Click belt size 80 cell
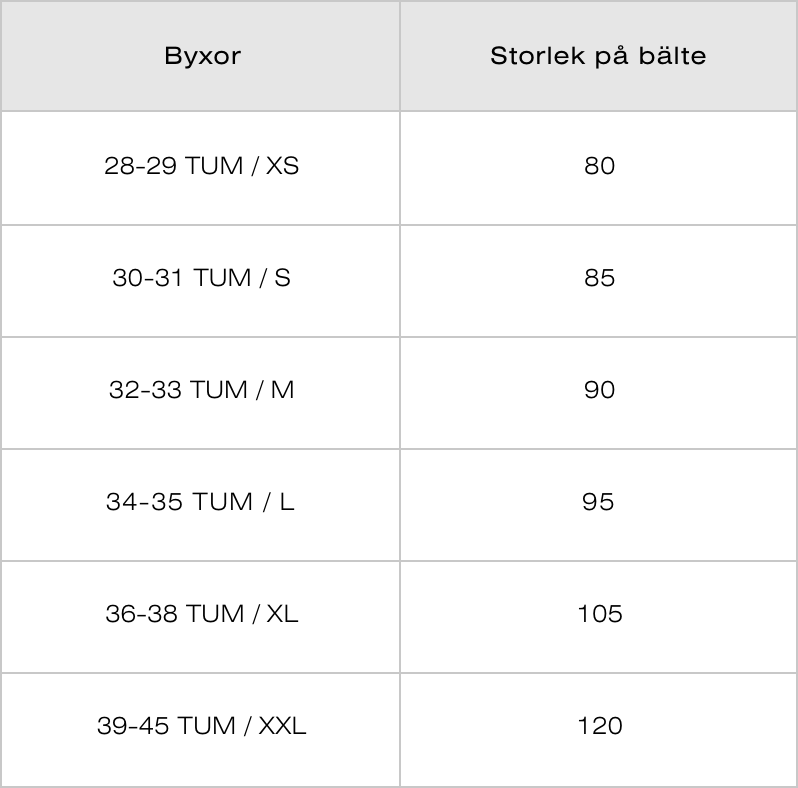This screenshot has height=788, width=798. 598,168
